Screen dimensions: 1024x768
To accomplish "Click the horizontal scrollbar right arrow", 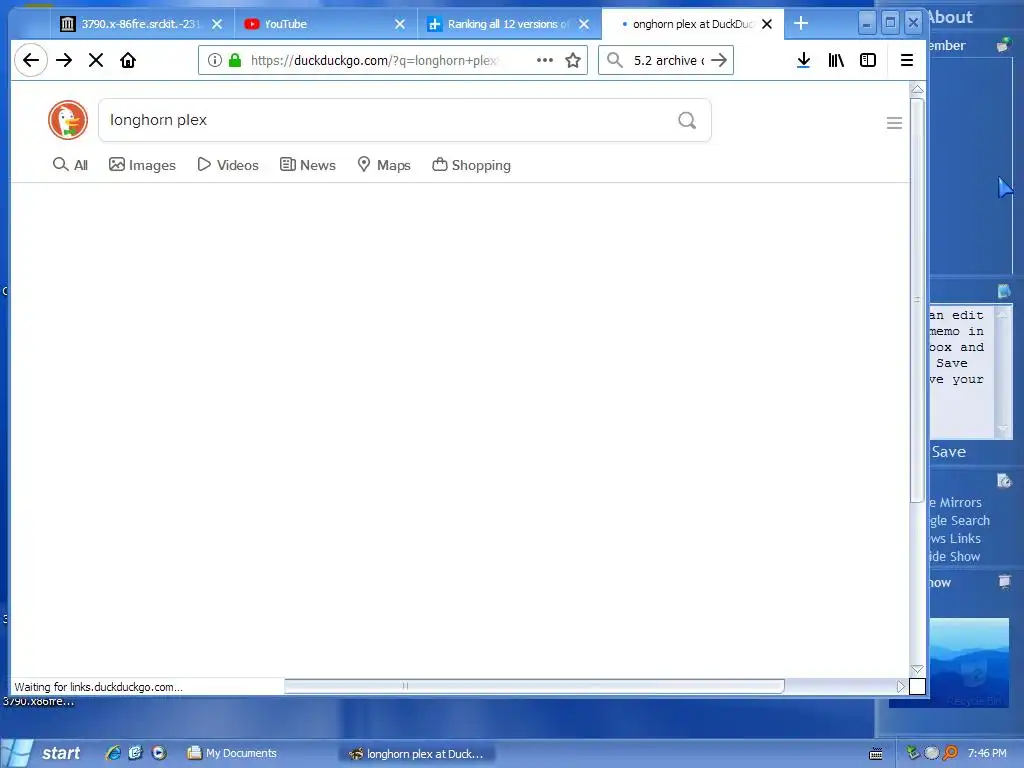I will coord(901,686).
